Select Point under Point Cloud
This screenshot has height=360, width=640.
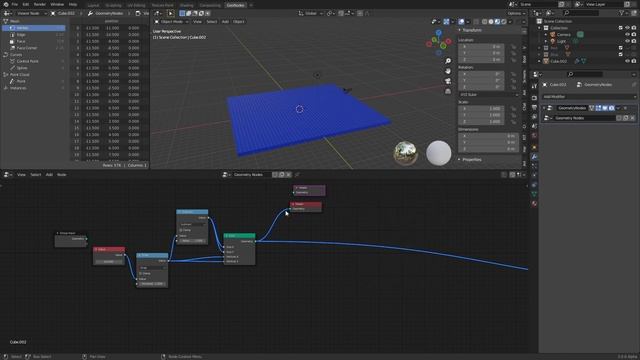[34, 81]
